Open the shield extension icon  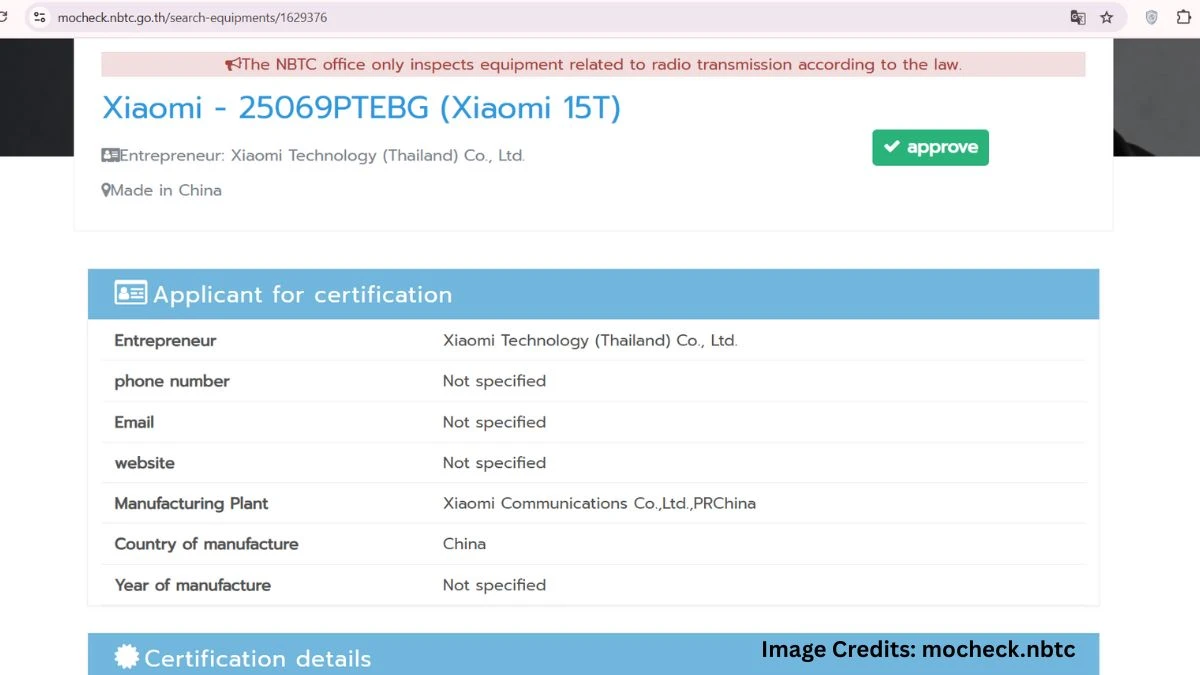(1152, 17)
